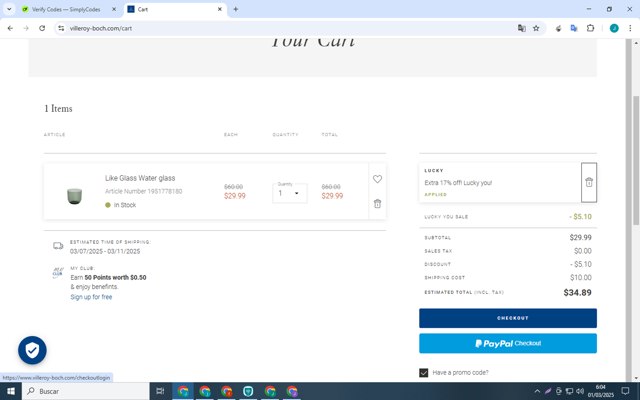The width and height of the screenshot is (640, 400).
Task: Show hidden system tray icons
Action: (537, 391)
